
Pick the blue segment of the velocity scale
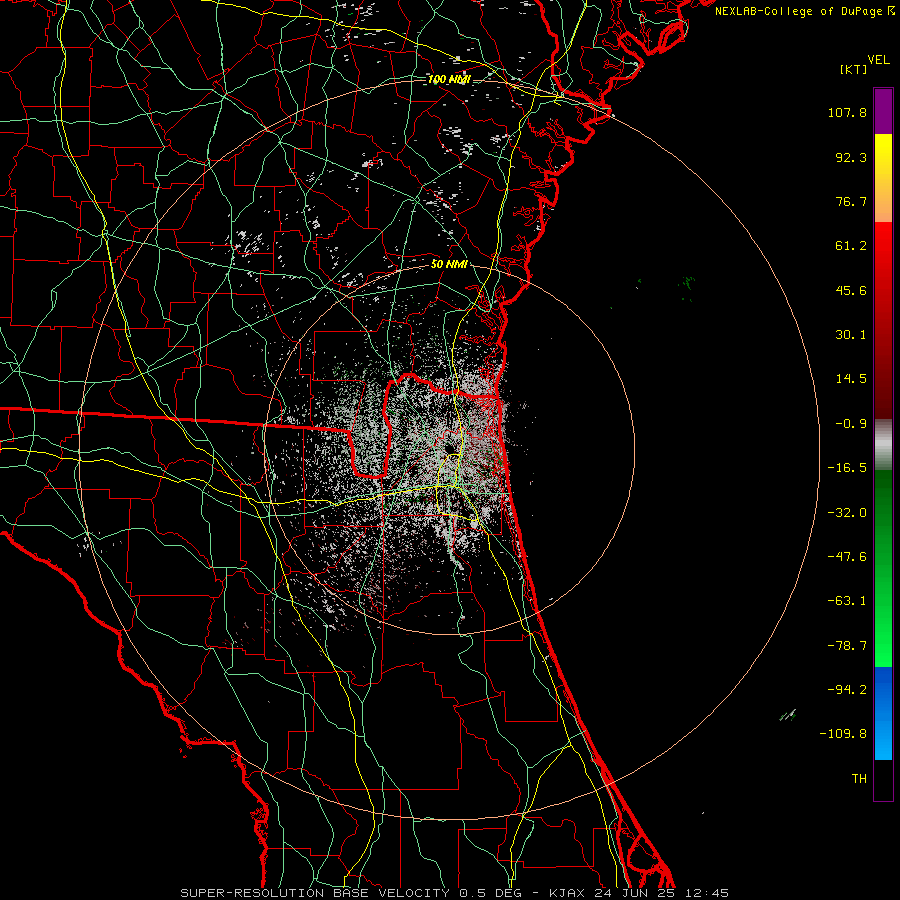click(x=883, y=713)
